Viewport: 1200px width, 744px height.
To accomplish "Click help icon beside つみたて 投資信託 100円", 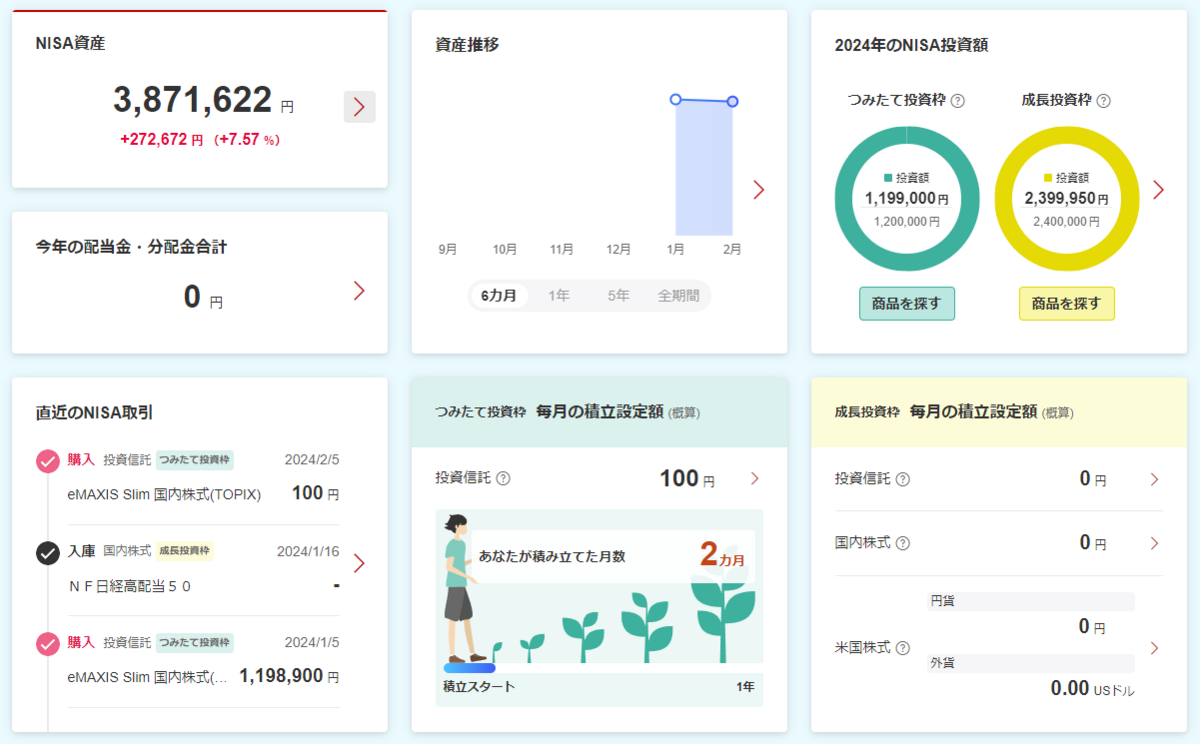I will (x=503, y=479).
